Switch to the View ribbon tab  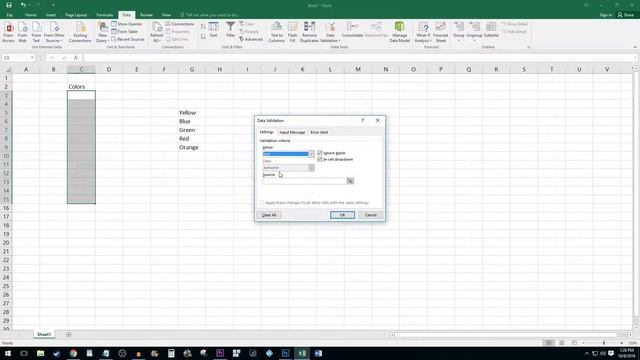[166, 15]
